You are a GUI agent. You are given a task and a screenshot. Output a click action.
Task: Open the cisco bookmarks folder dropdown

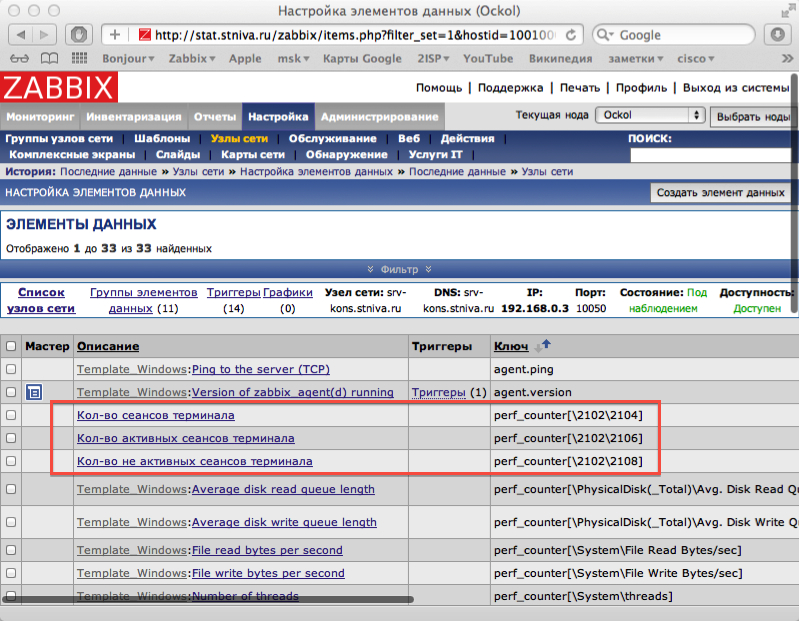(696, 59)
